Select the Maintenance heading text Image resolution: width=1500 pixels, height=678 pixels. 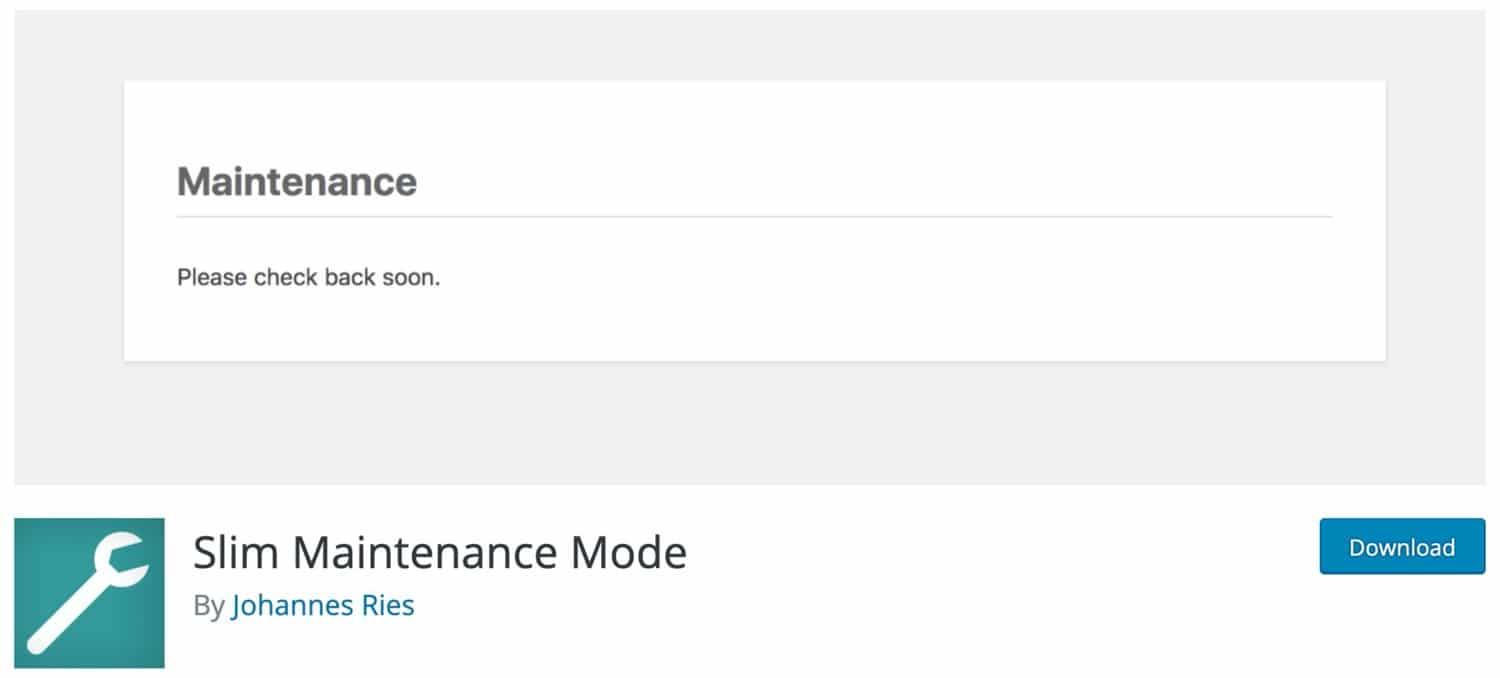[297, 181]
